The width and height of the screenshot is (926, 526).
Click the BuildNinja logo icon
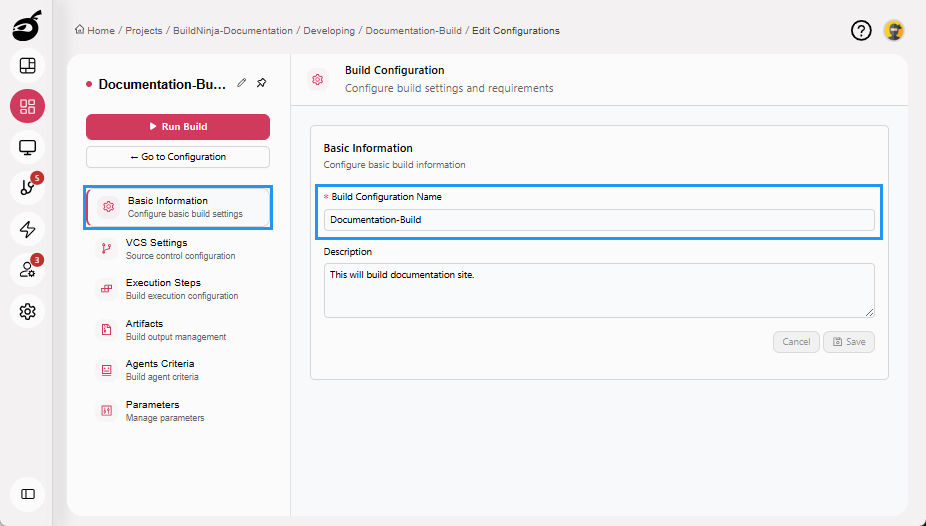[27, 26]
